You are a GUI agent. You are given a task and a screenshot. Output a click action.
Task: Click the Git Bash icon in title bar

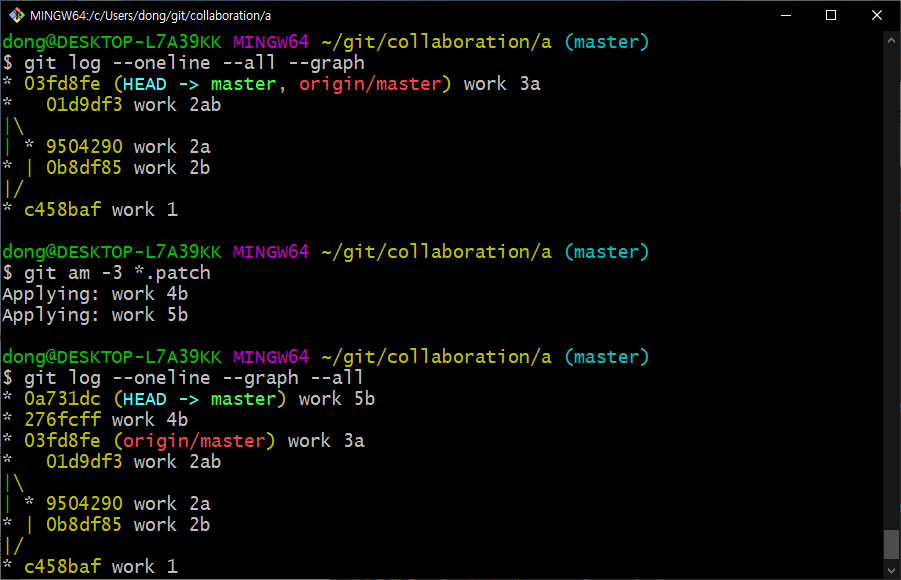click(x=17, y=15)
